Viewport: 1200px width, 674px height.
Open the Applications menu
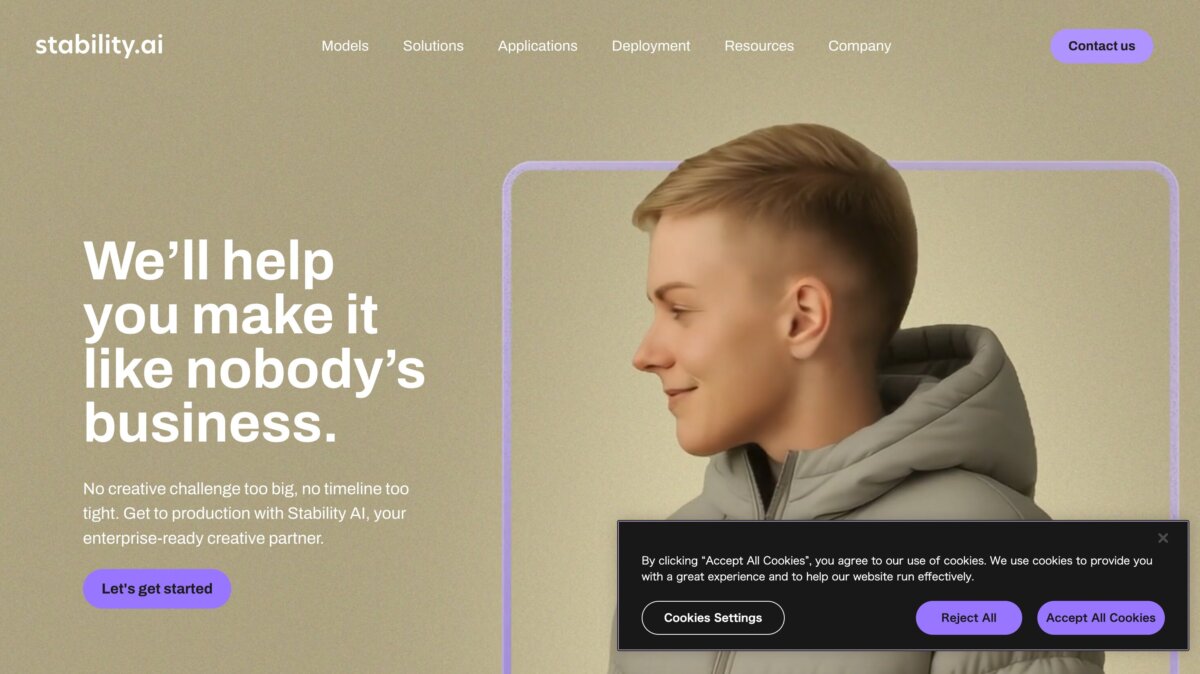pyautogui.click(x=537, y=46)
